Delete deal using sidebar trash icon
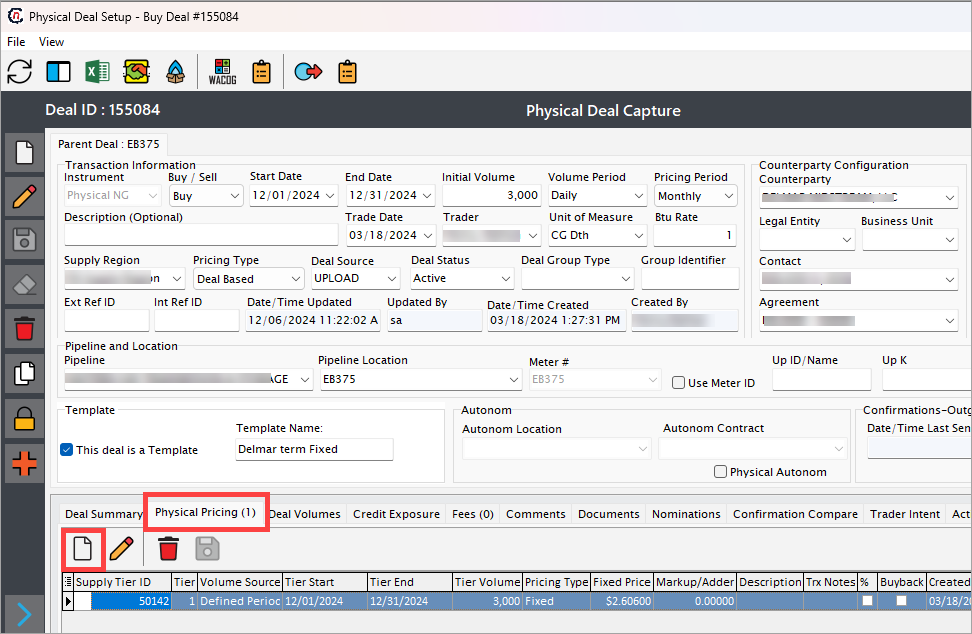 24,328
